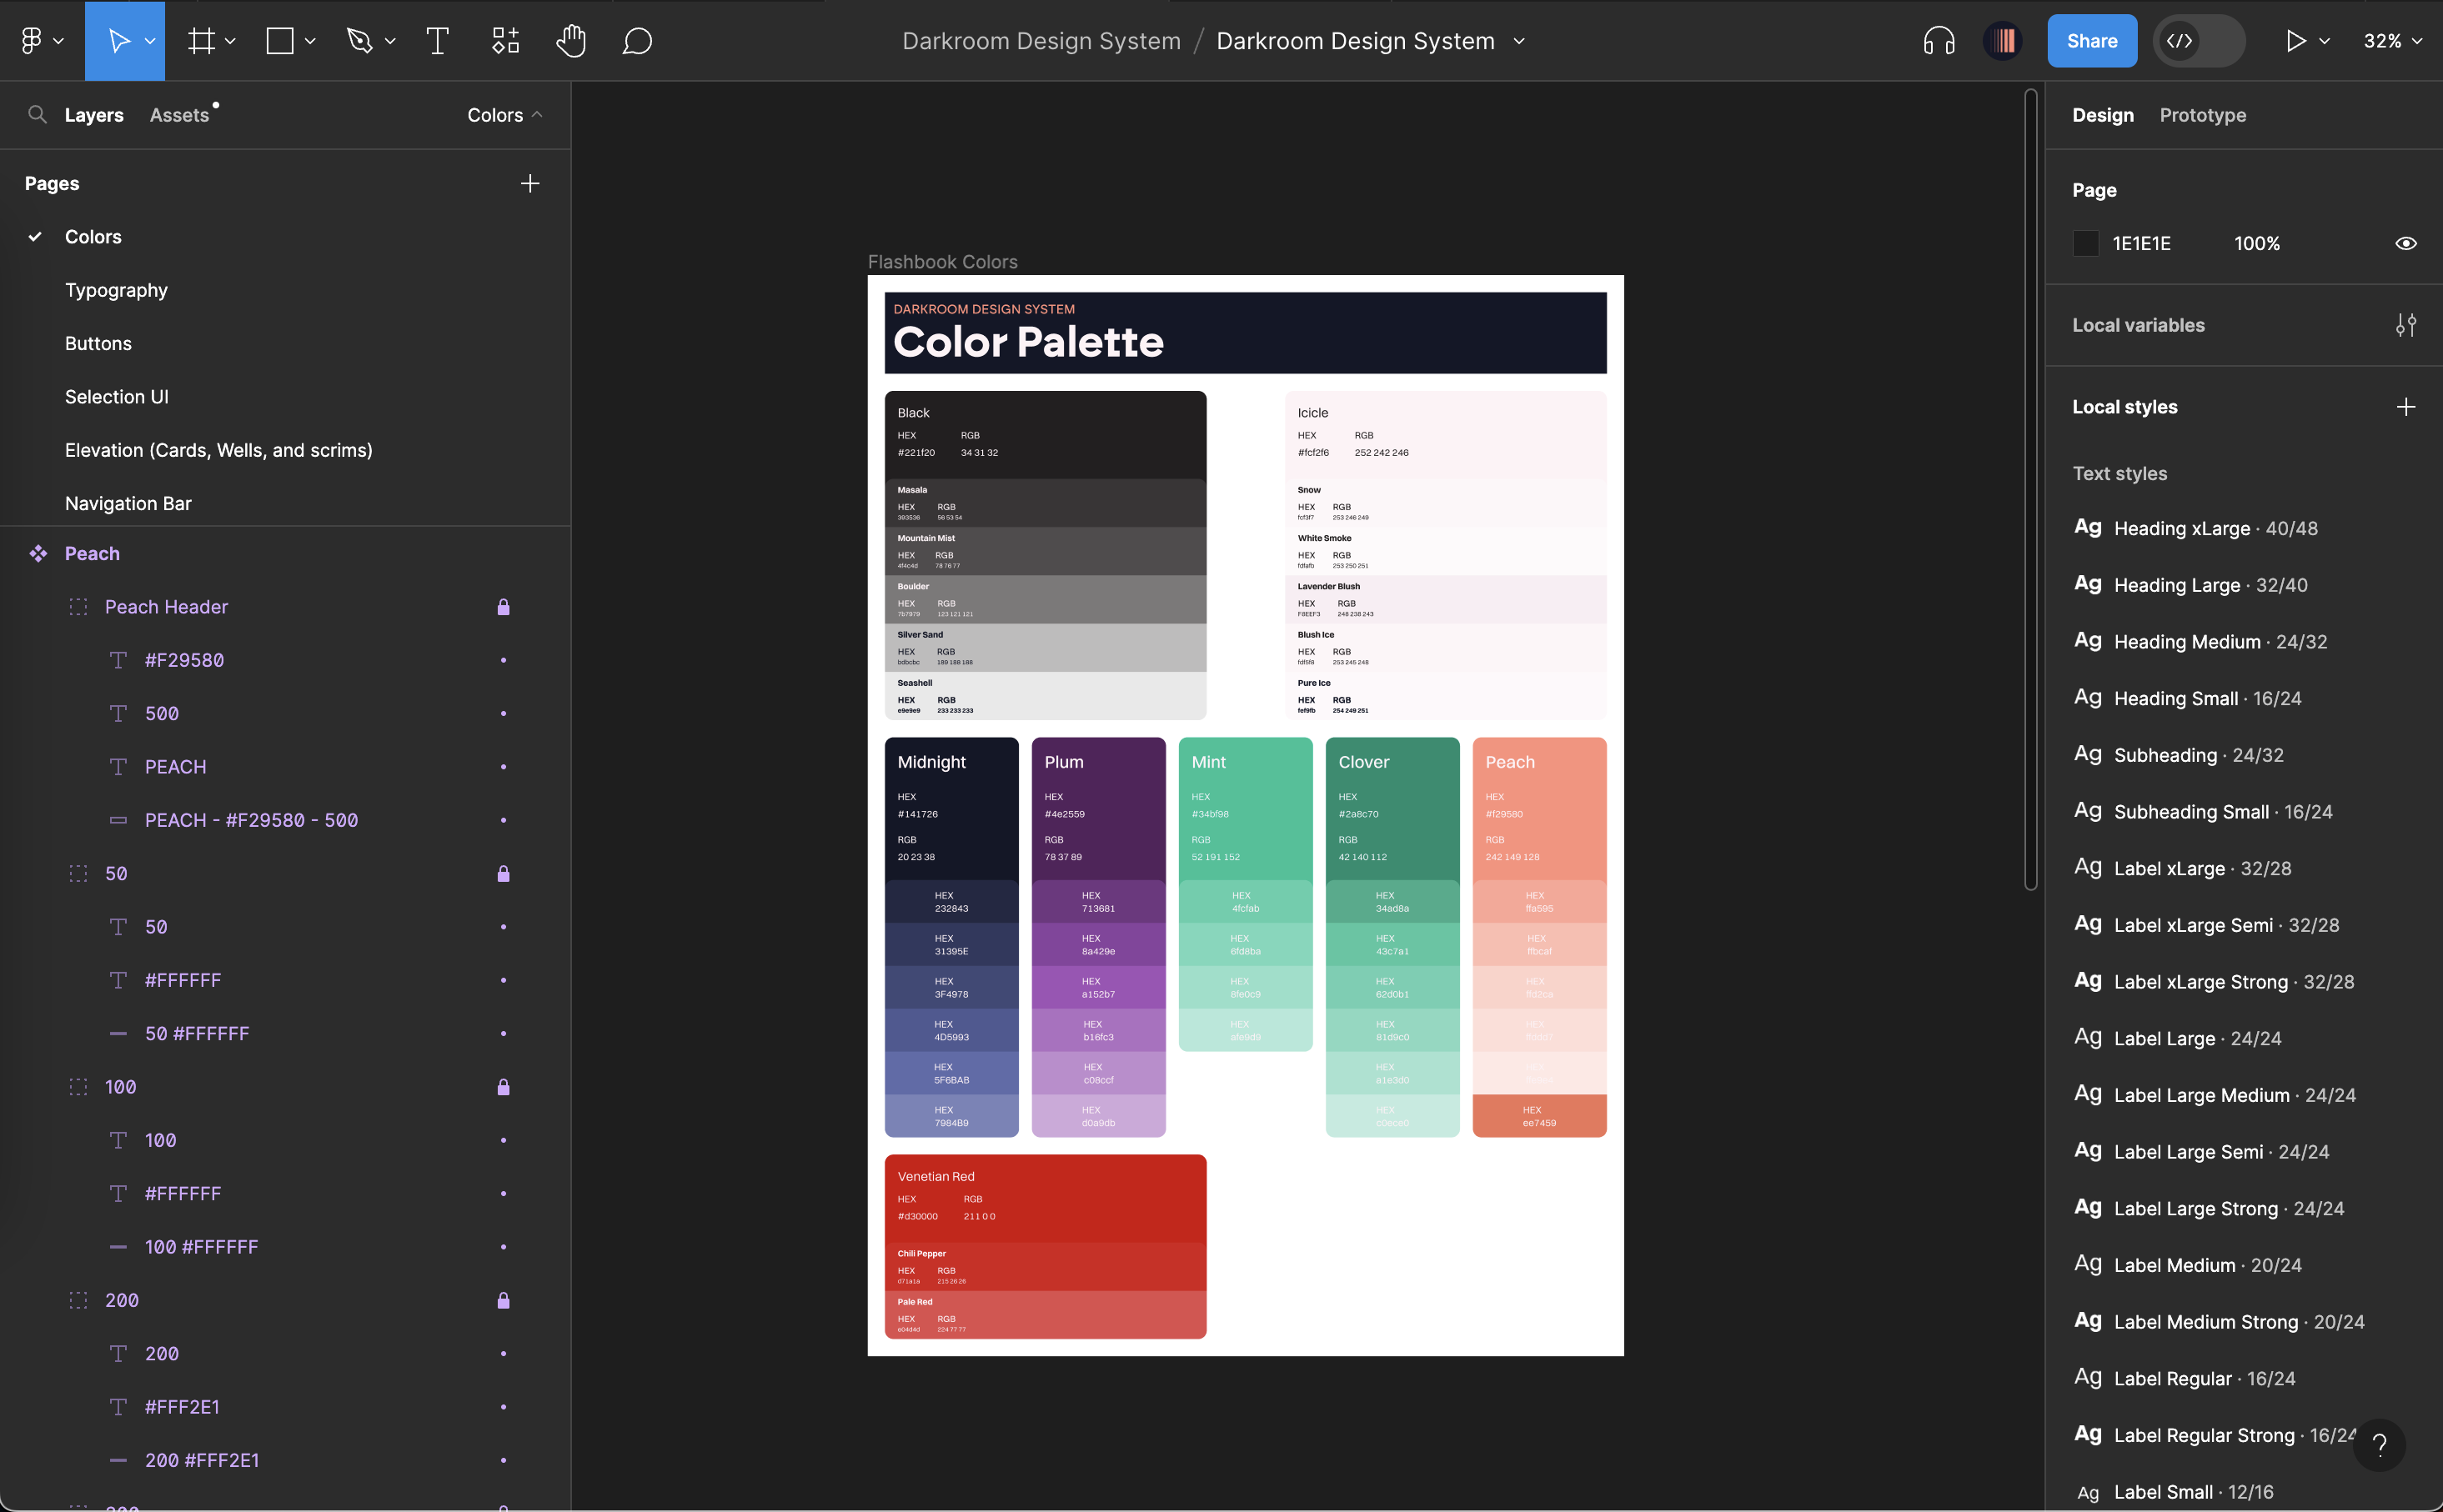2443x1512 pixels.
Task: Unlock the 100 group layer
Action: click(x=503, y=1087)
